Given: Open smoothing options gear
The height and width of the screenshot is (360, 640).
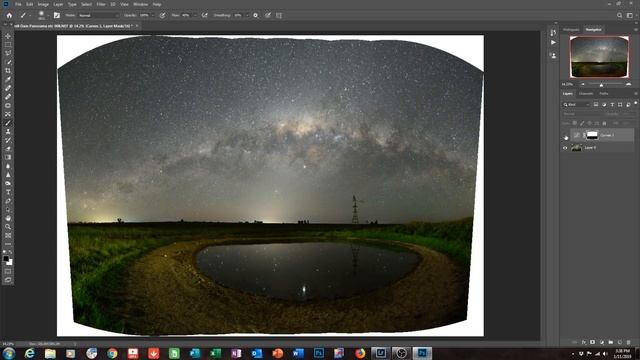Looking at the screenshot, I should coord(256,15).
